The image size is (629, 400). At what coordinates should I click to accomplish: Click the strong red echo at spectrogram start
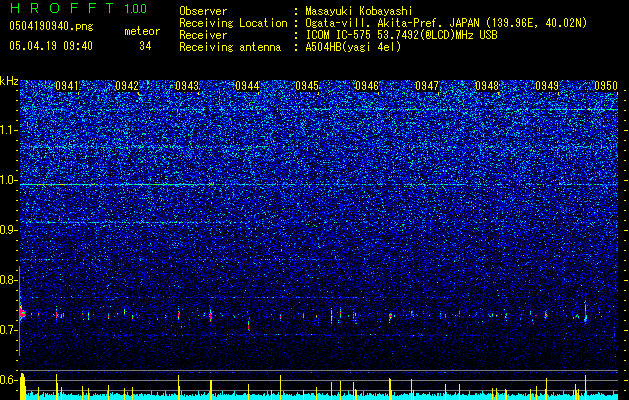pos(22,313)
